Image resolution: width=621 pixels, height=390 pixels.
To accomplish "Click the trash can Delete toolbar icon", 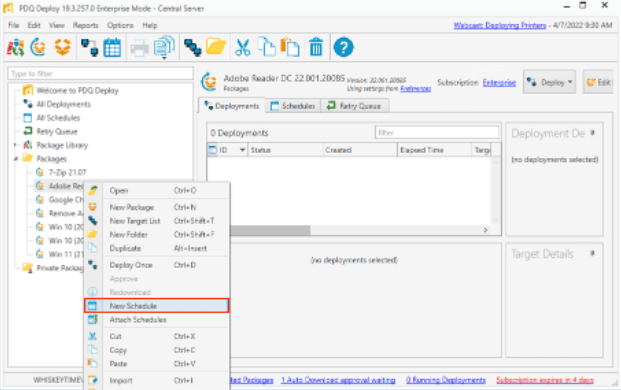I will point(316,48).
